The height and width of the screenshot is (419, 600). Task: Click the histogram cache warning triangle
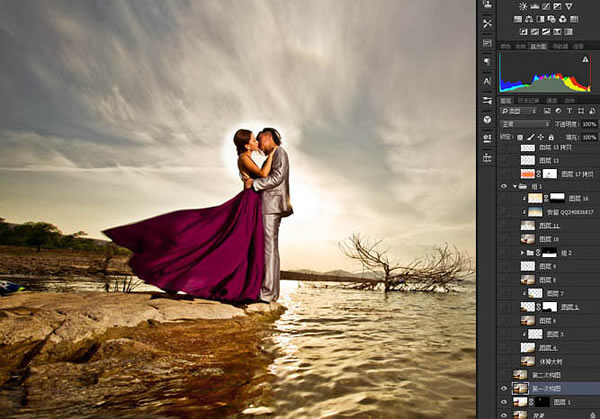pyautogui.click(x=585, y=59)
